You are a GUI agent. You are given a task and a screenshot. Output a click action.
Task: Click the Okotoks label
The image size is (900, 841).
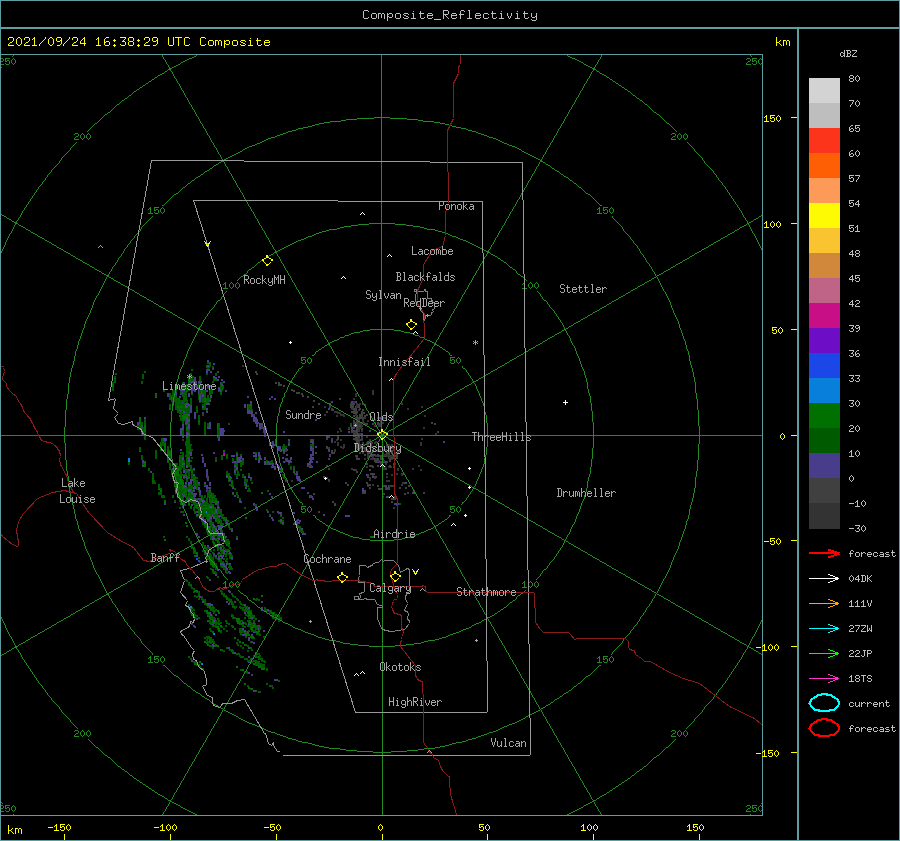(400, 667)
